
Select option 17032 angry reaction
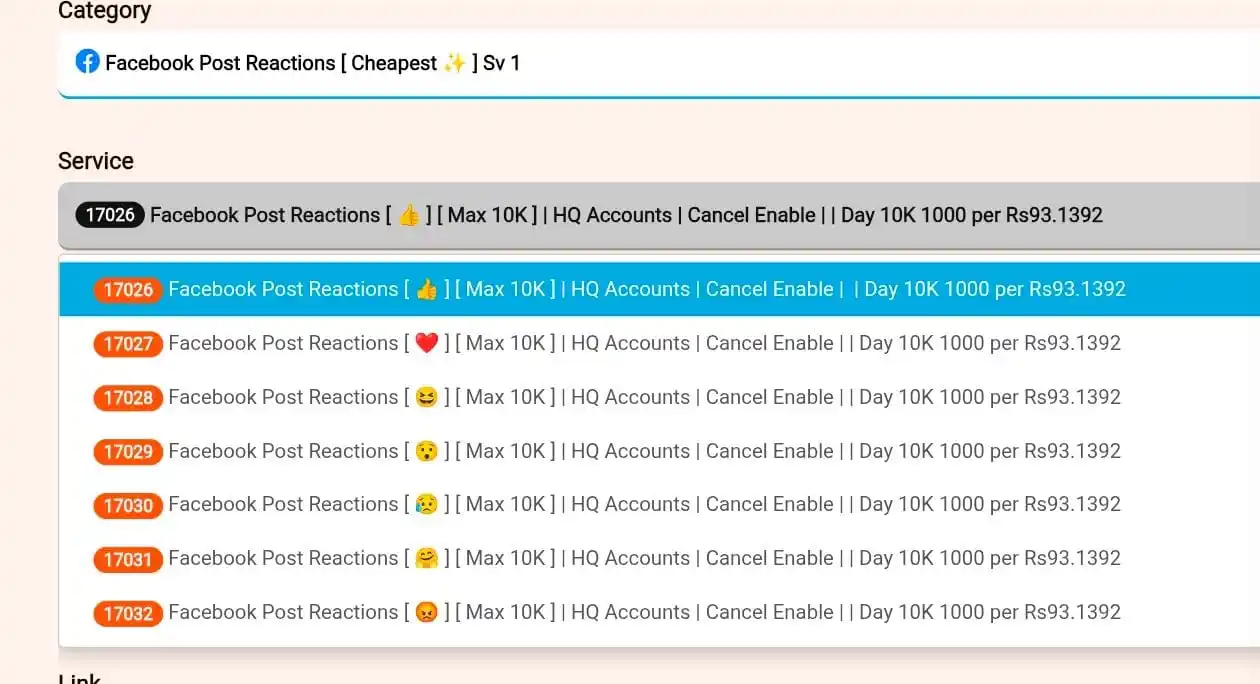(659, 612)
